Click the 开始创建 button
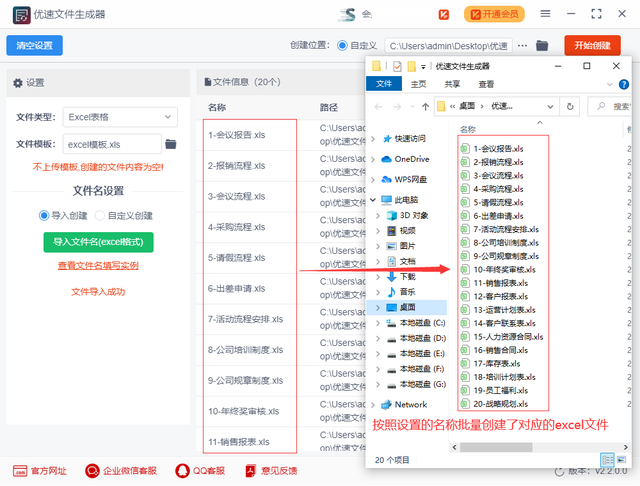The width and height of the screenshot is (640, 486). tap(592, 46)
